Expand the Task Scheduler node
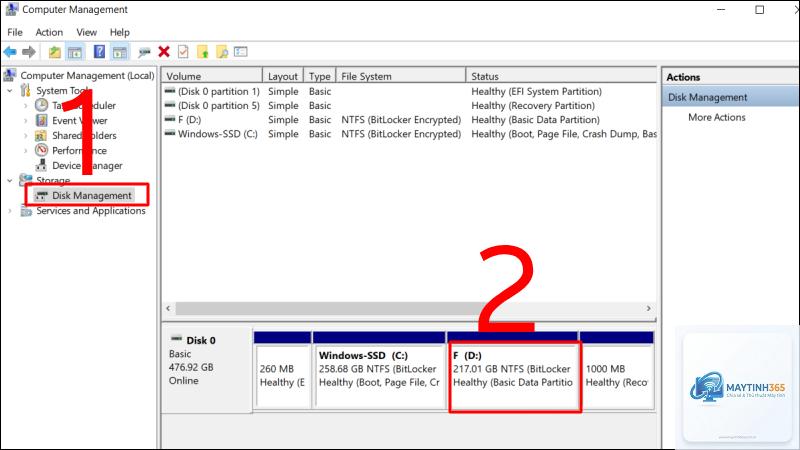The width and height of the screenshot is (800, 450). (26, 106)
